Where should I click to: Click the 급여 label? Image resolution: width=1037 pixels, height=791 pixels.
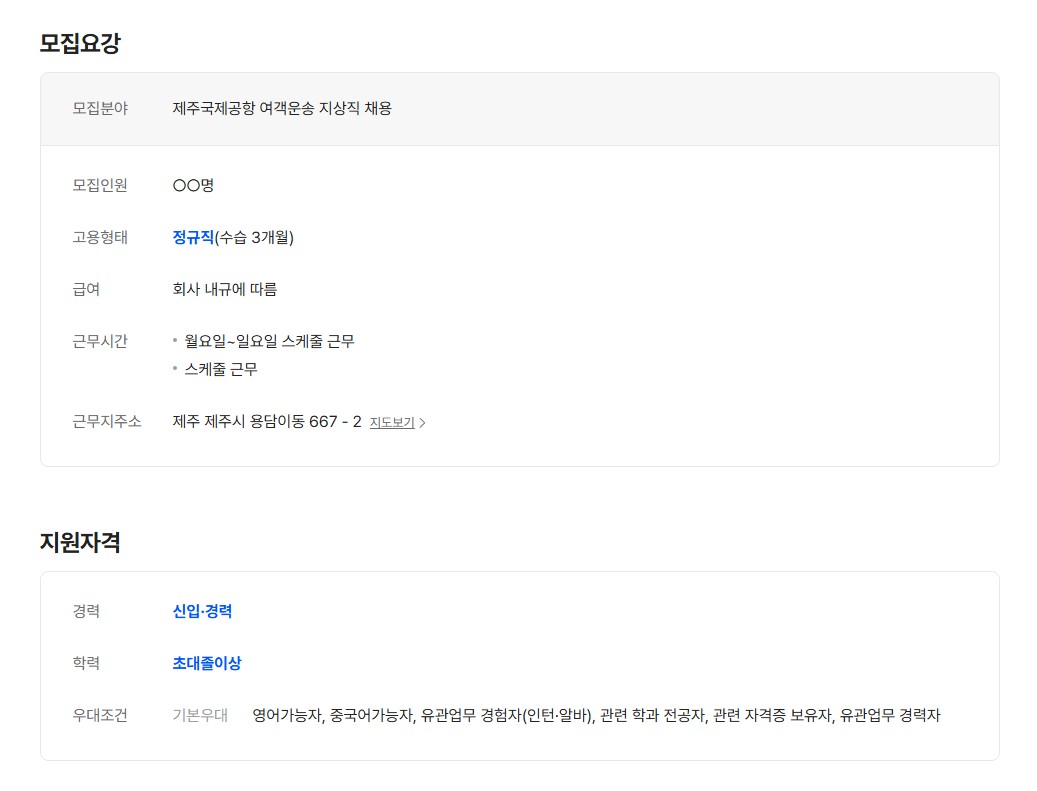[86, 289]
